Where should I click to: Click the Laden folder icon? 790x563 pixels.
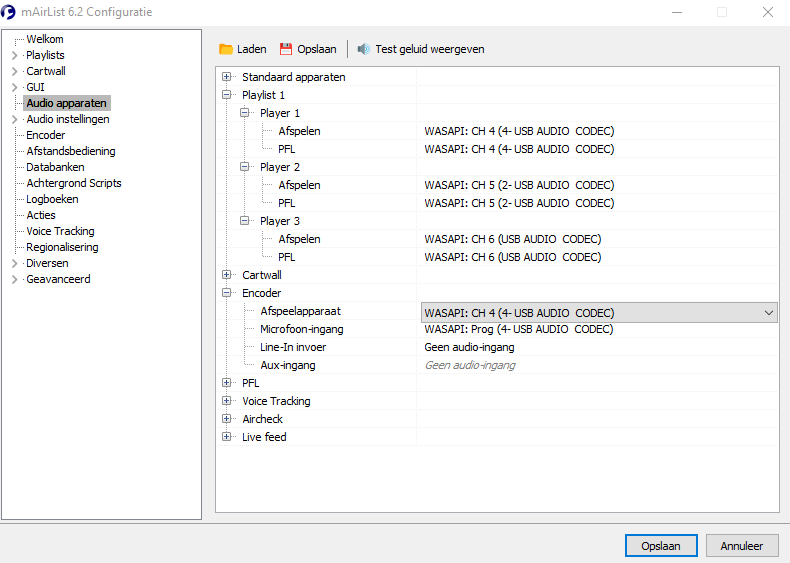click(x=226, y=49)
